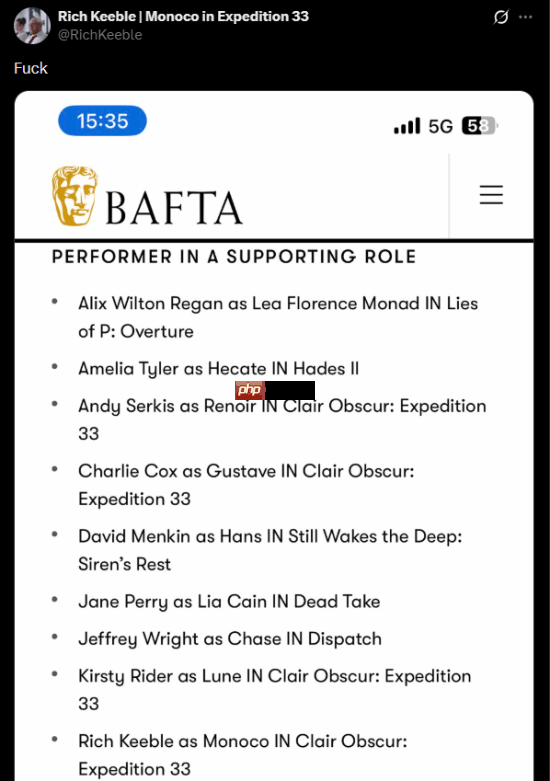Select the Andy Serkis as Renoir entry
The width and height of the screenshot is (550, 781).
coord(282,419)
